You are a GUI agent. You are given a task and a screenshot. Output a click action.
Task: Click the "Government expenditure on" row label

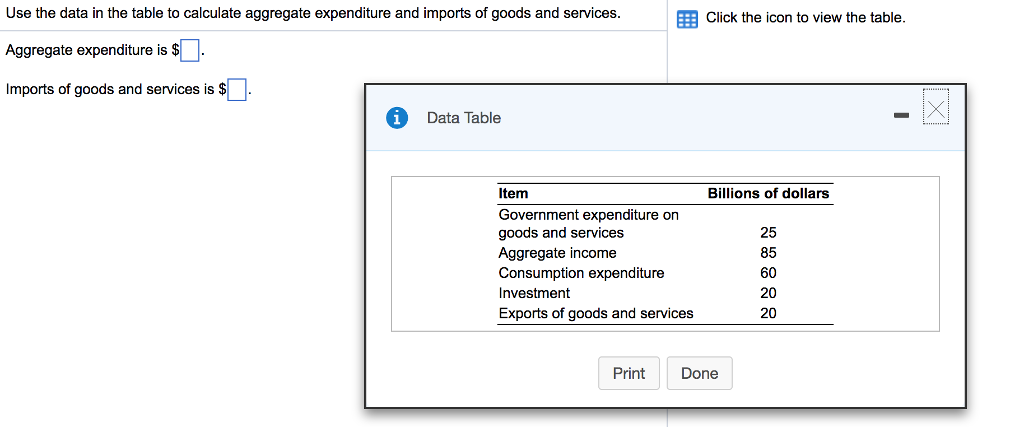[588, 214]
